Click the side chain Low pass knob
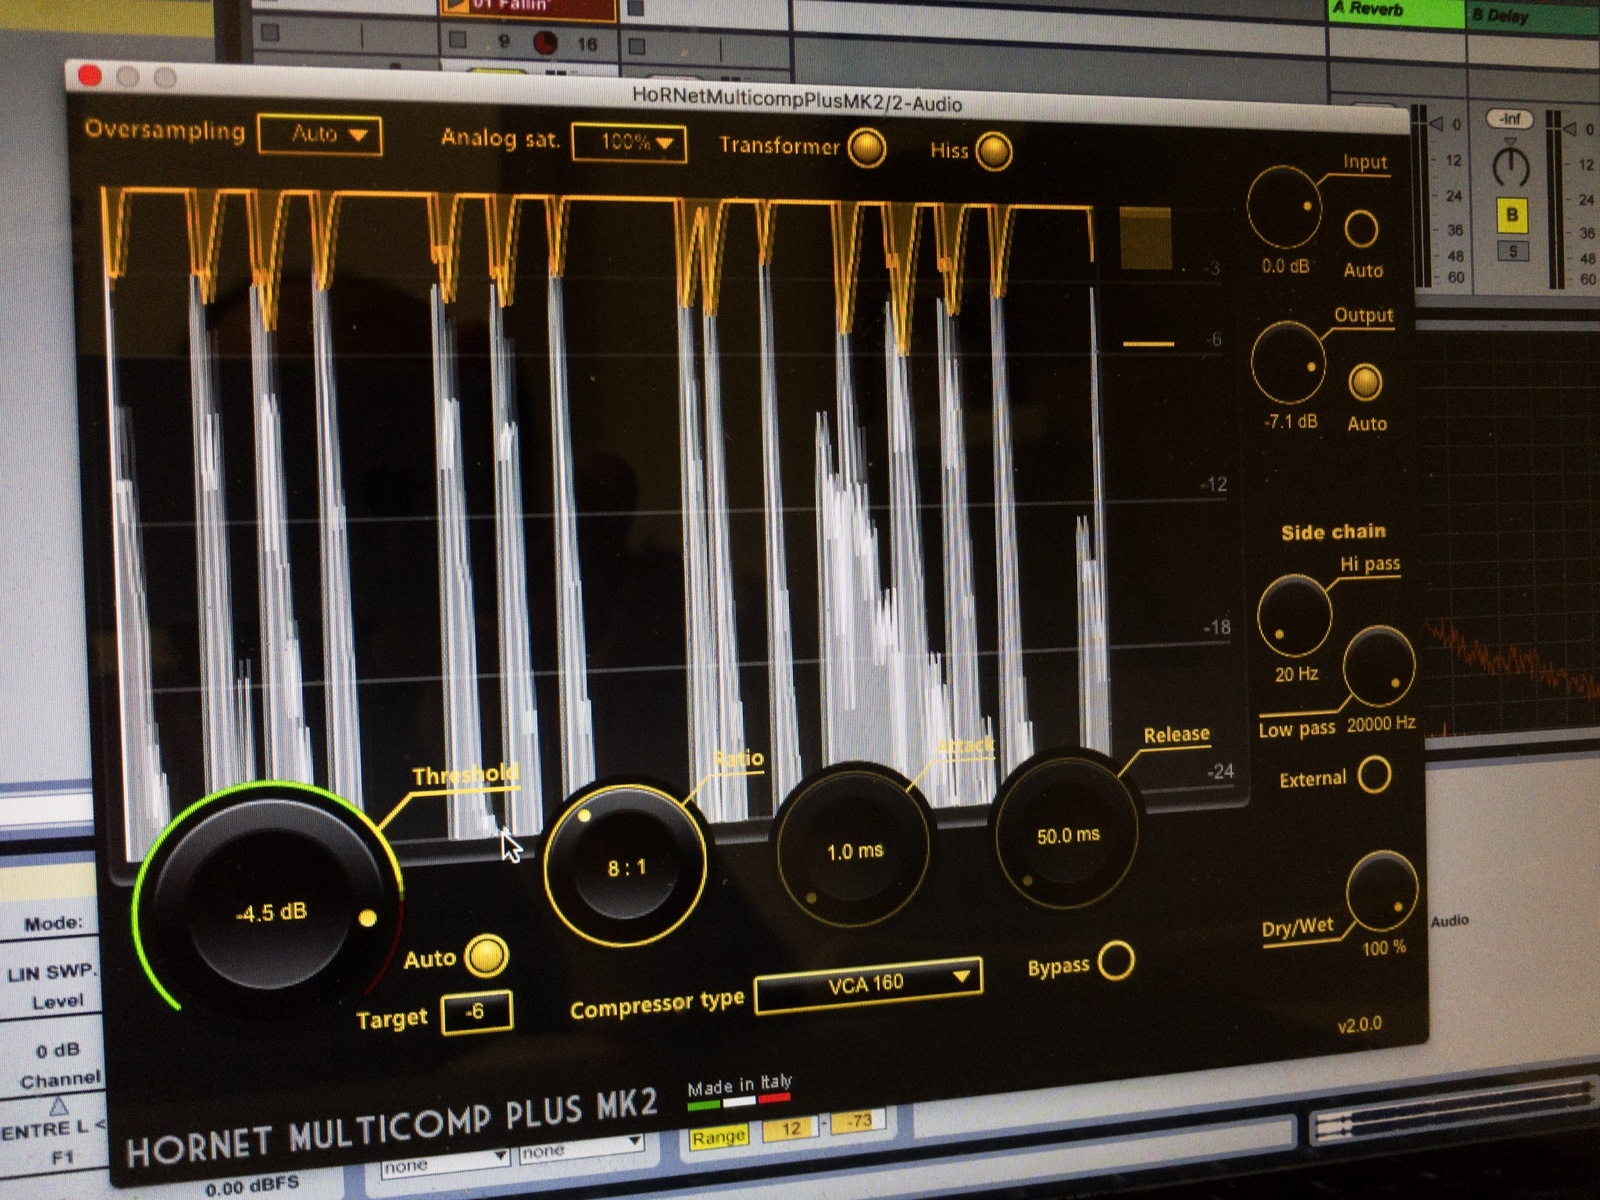Viewport: 1600px width, 1200px height. [x=1379, y=666]
